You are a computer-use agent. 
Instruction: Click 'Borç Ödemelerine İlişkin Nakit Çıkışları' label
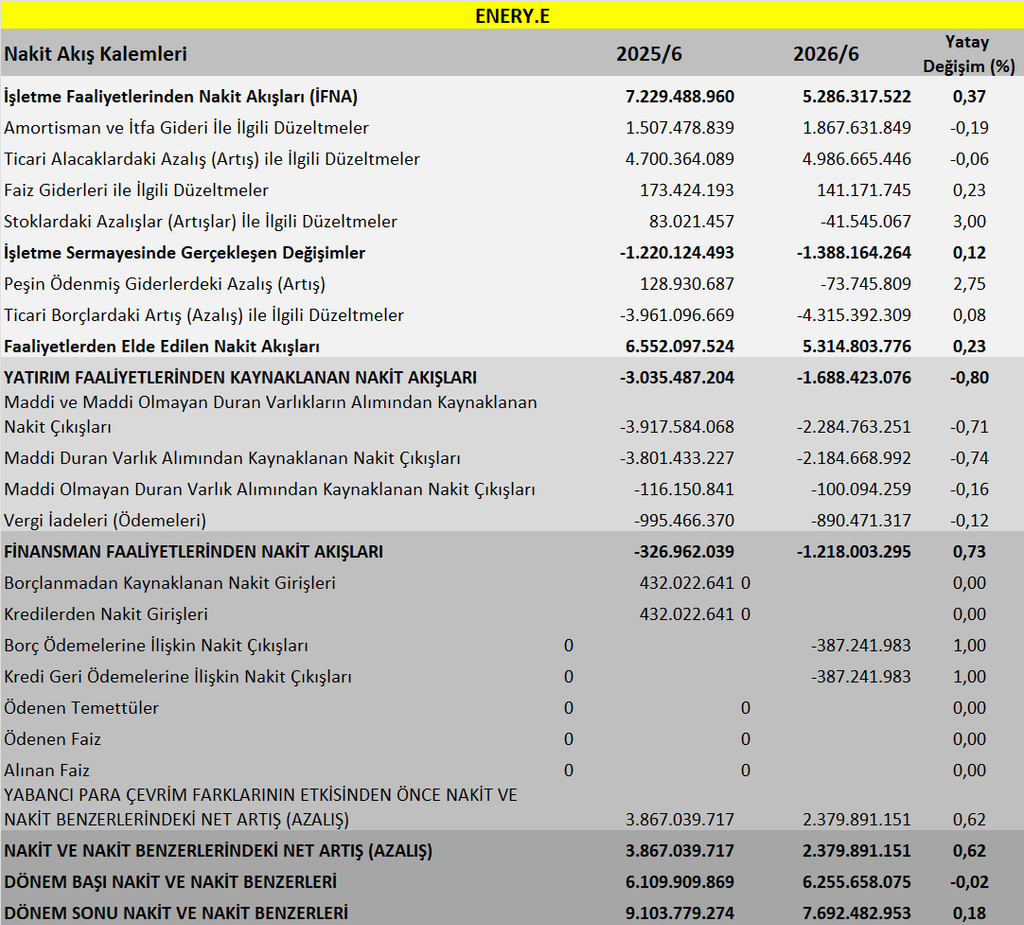pos(156,646)
